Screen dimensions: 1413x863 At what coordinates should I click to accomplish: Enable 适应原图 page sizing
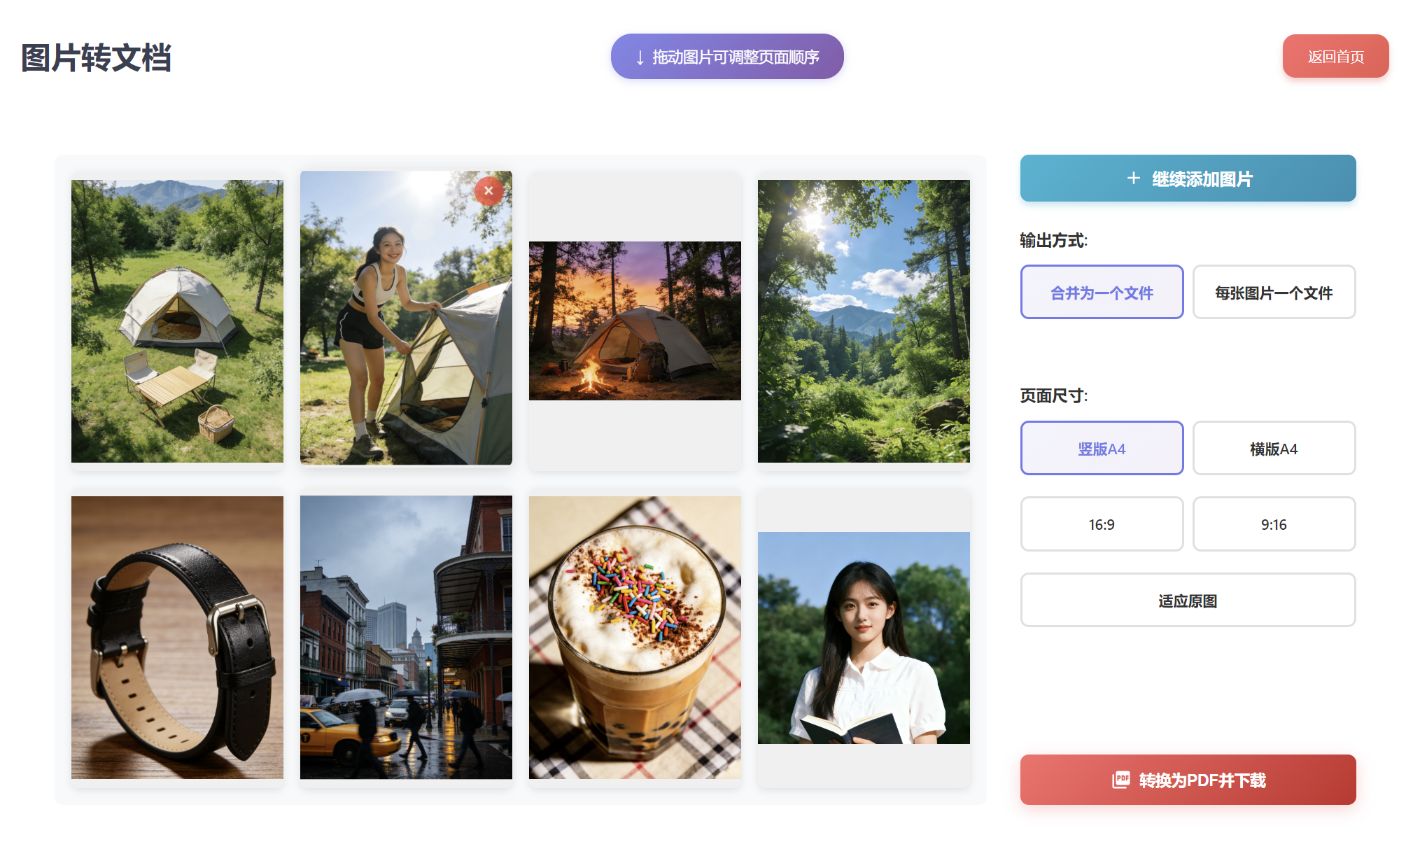(x=1187, y=600)
